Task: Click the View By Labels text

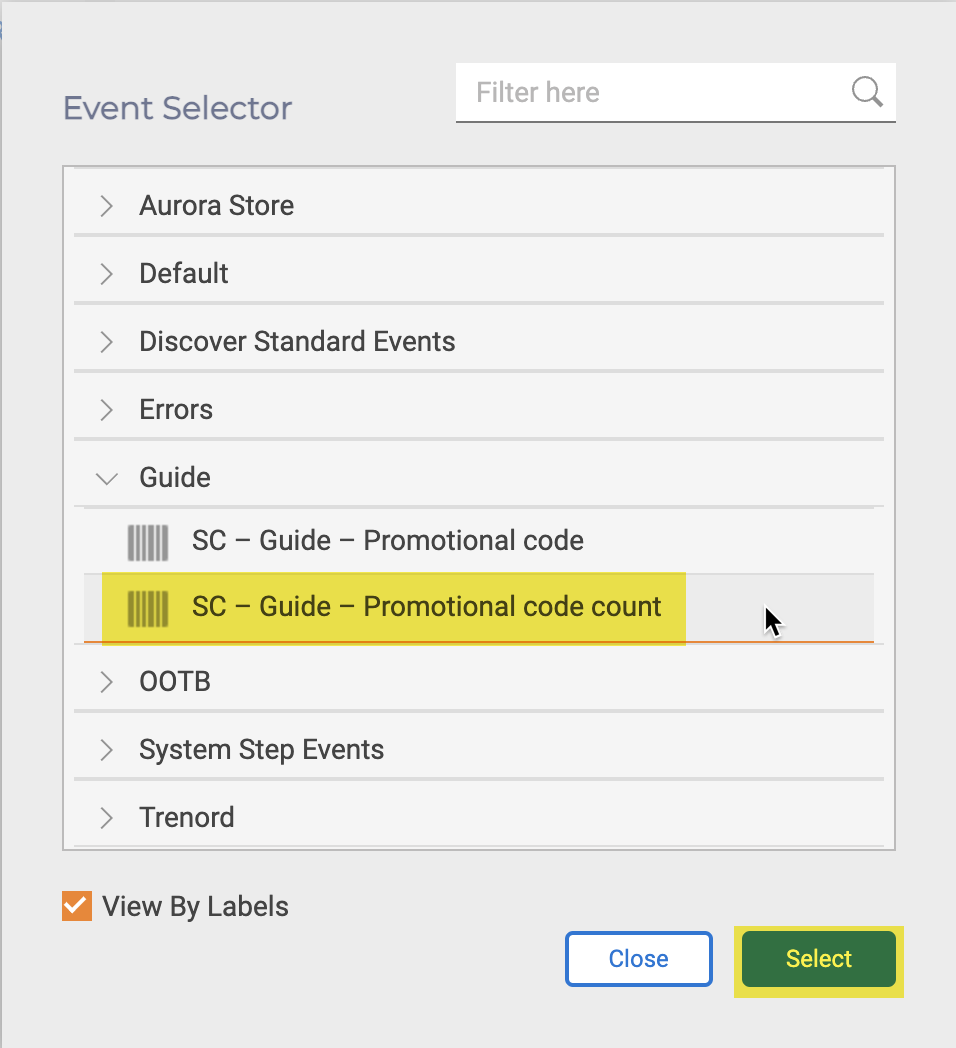Action: (195, 907)
